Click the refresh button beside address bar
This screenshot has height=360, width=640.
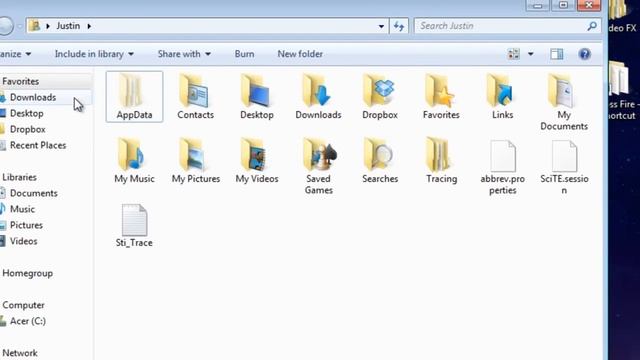tap(399, 26)
